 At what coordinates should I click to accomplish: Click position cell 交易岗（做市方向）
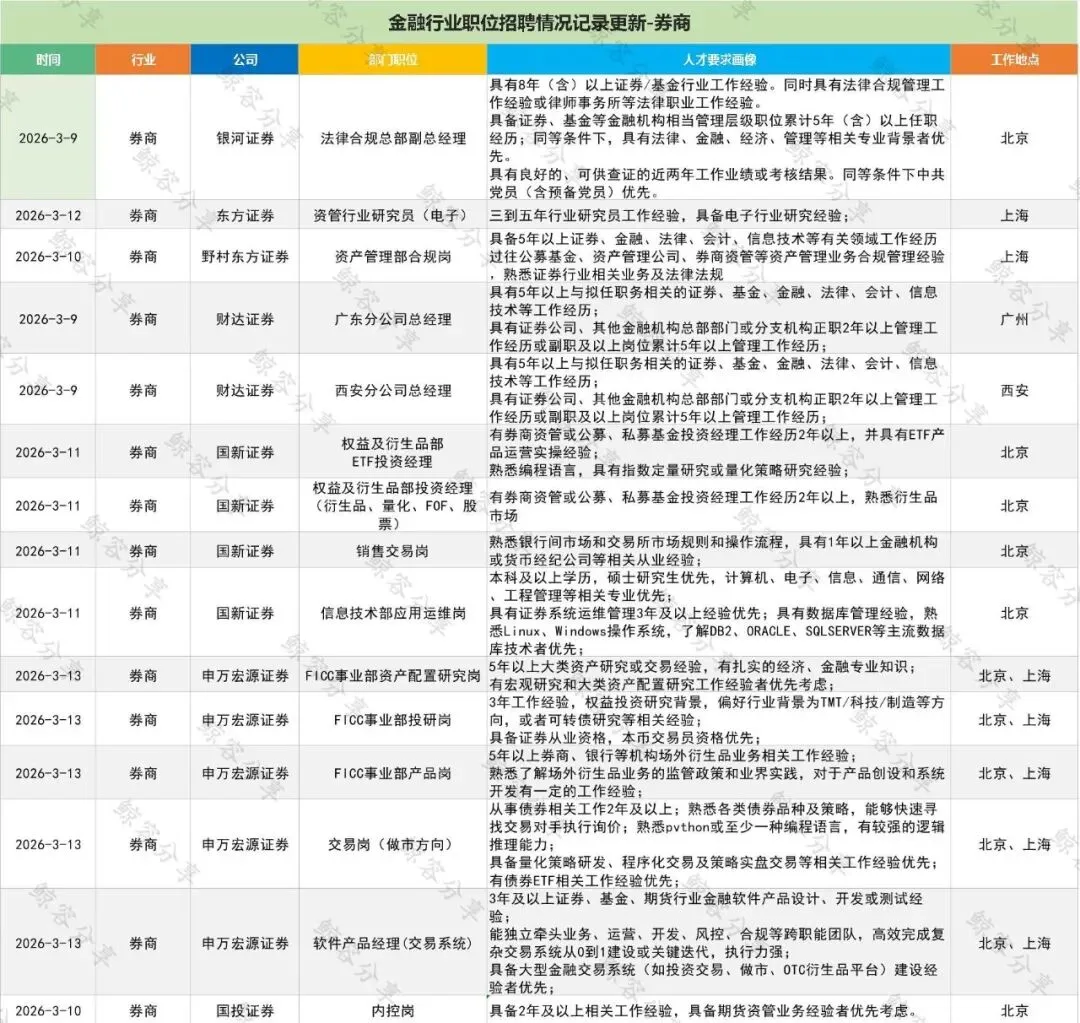(393, 844)
